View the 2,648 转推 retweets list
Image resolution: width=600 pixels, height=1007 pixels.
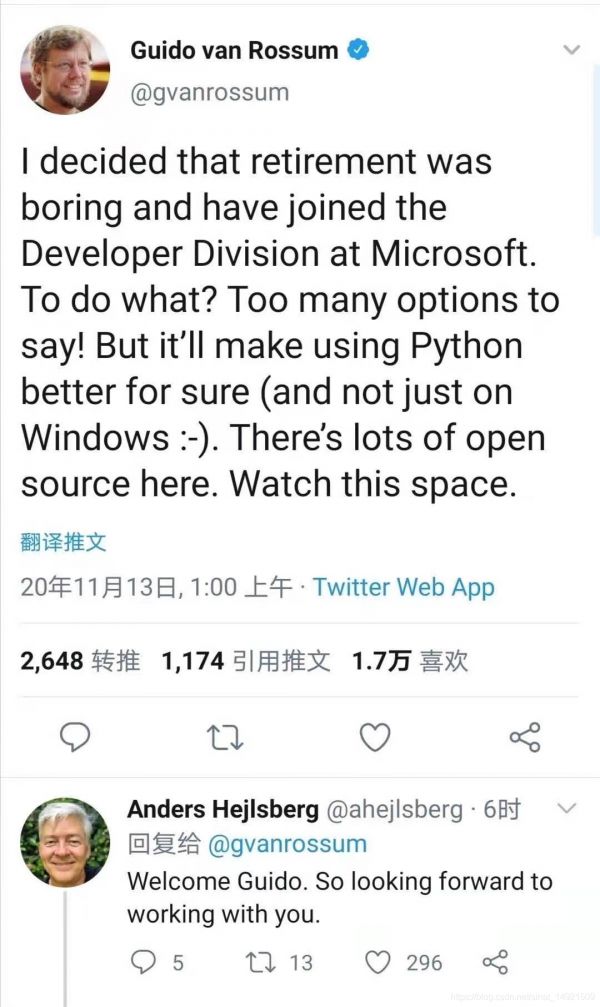80,660
